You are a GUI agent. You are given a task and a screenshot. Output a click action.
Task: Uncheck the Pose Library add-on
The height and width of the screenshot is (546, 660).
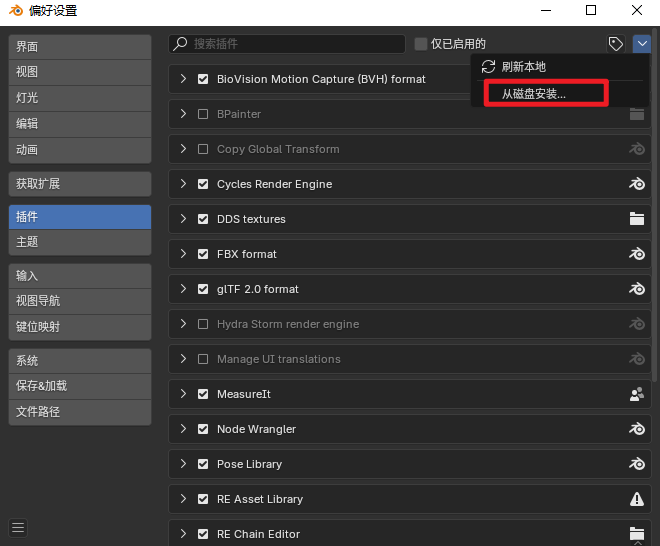coord(203,464)
